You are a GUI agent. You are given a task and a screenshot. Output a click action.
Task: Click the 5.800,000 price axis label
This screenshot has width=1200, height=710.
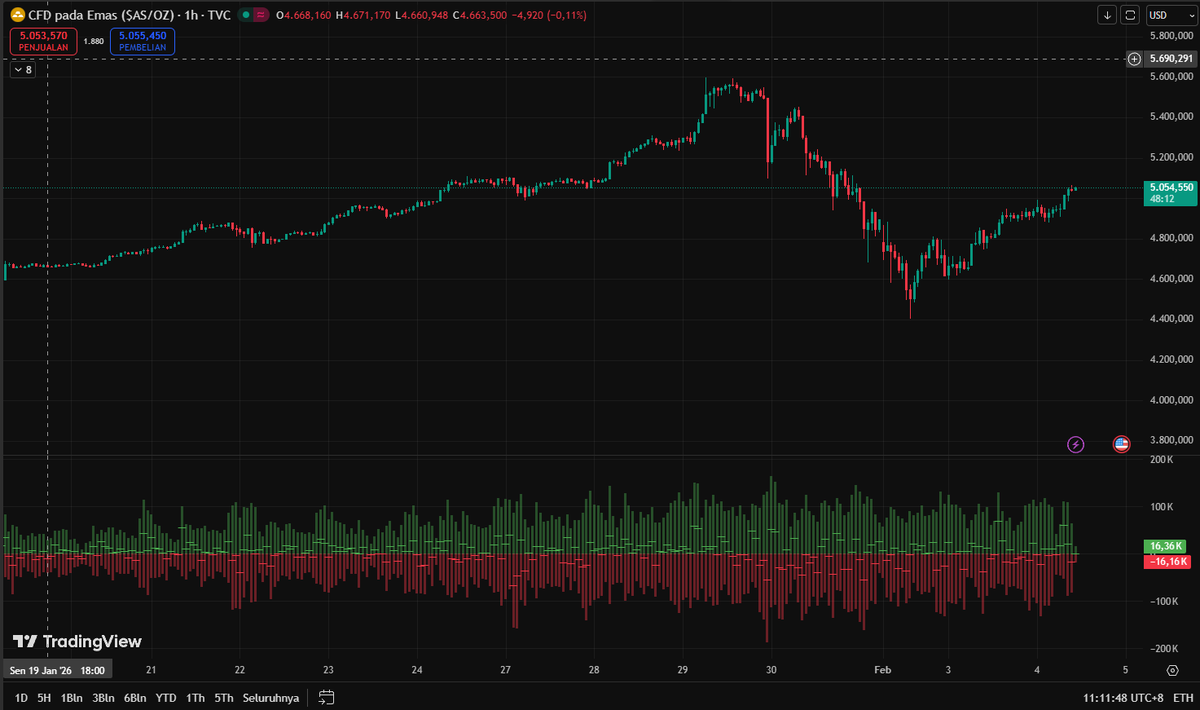1172,36
